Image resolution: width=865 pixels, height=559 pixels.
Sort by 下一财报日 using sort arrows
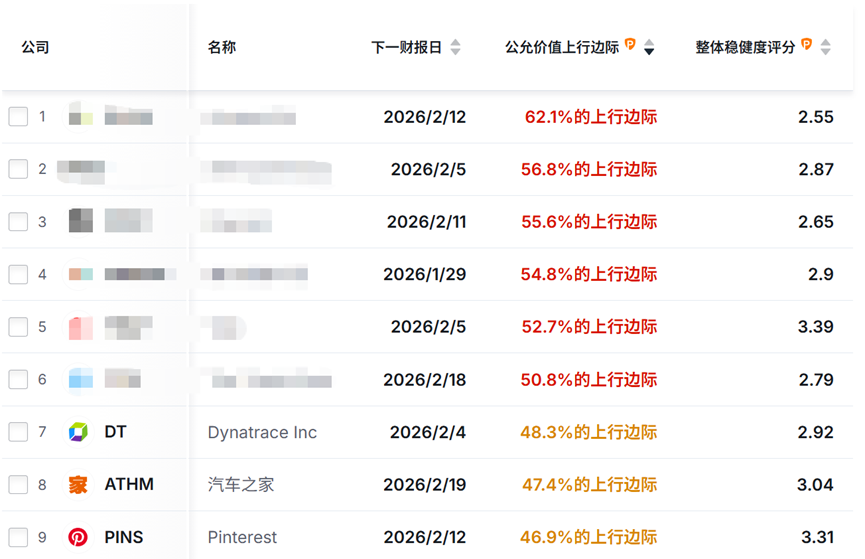point(456,47)
